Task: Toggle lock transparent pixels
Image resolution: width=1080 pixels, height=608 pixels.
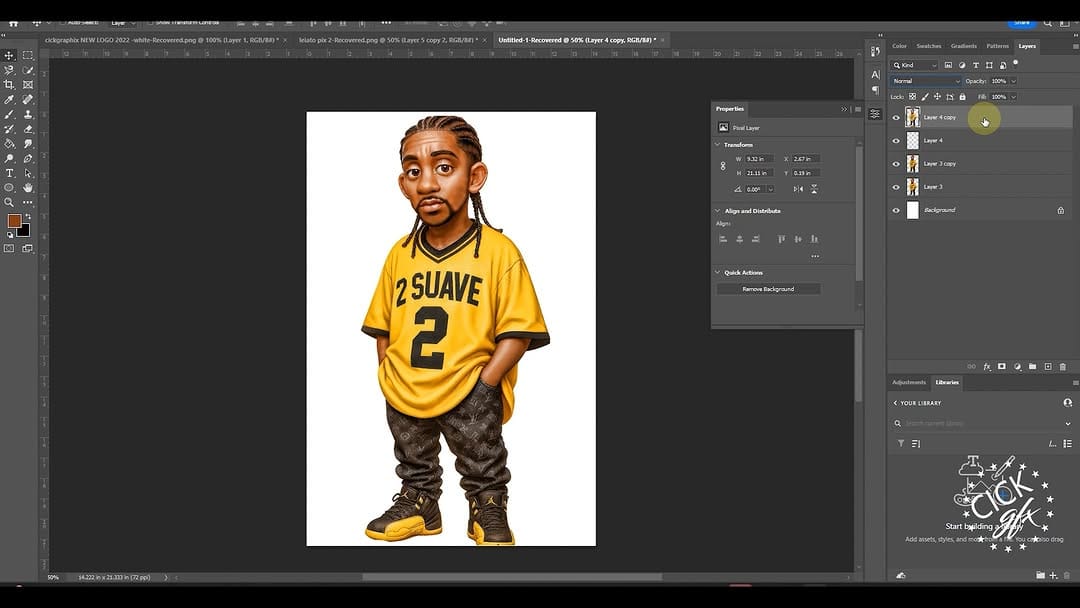Action: [x=912, y=97]
